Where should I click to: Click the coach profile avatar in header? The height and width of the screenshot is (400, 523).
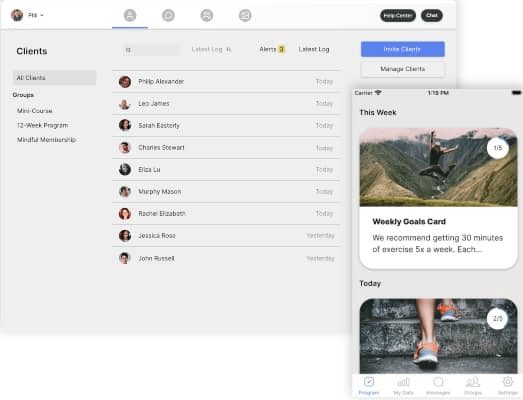pyautogui.click(x=17, y=15)
